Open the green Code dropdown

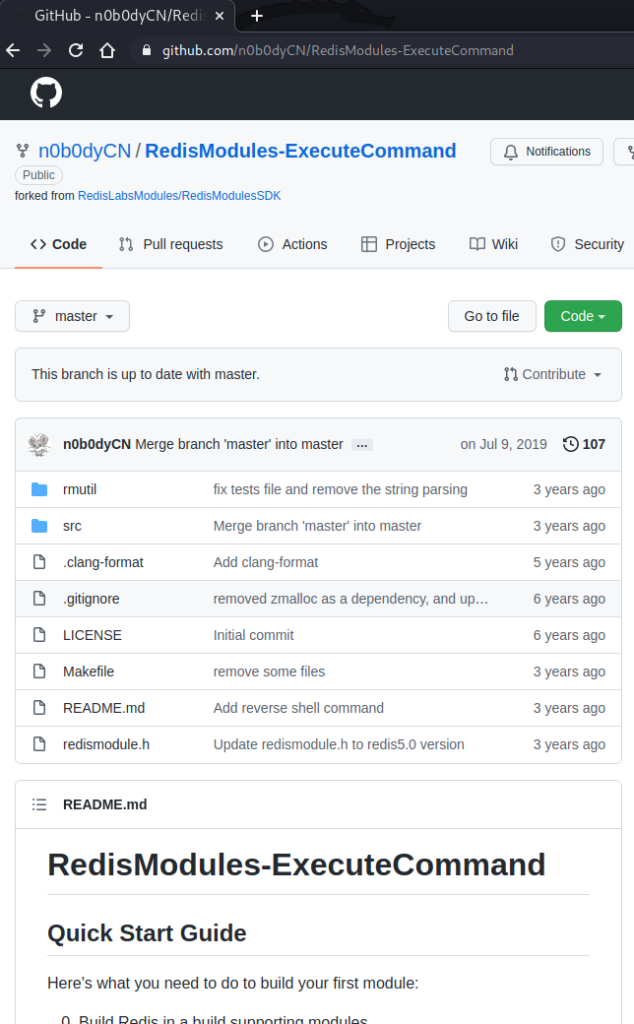point(582,316)
